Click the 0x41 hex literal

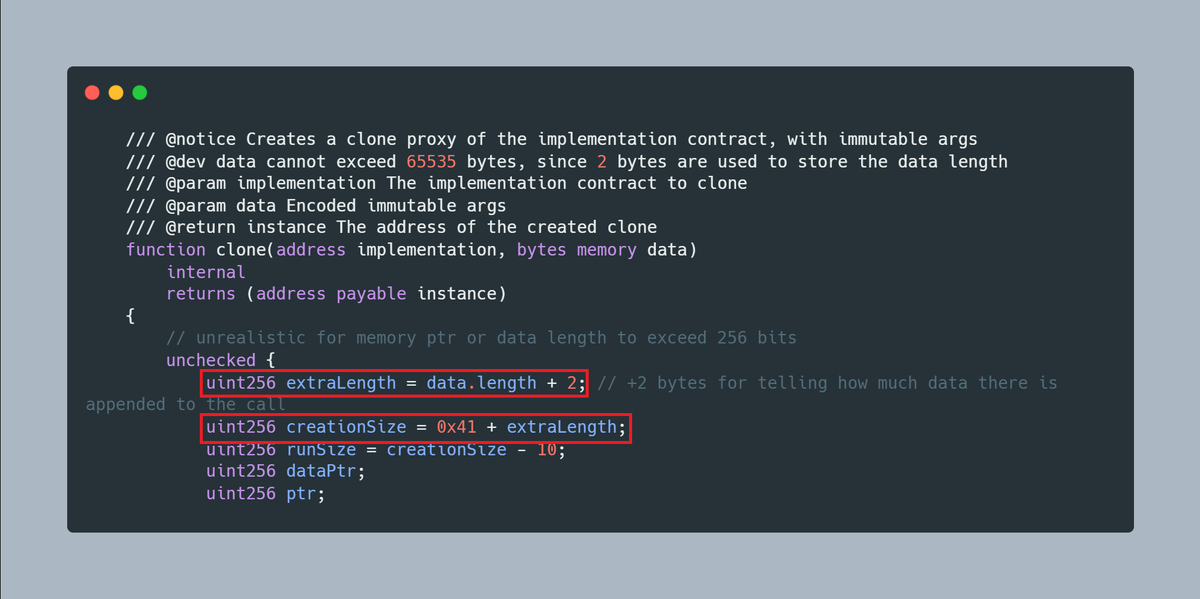[457, 427]
